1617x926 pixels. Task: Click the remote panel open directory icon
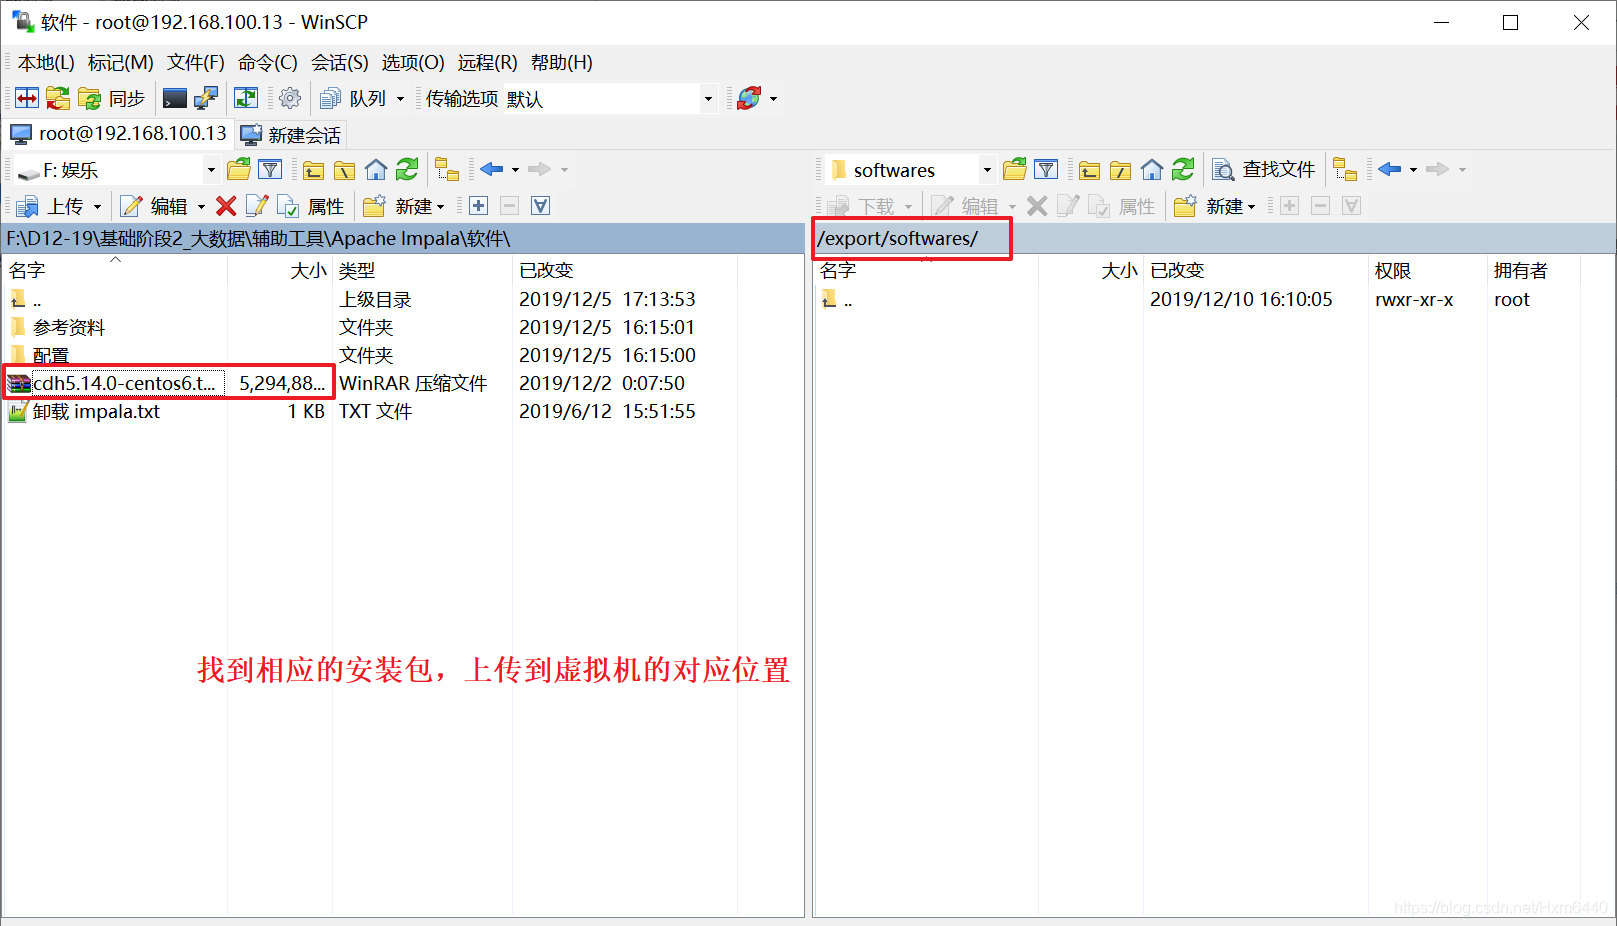(1015, 169)
